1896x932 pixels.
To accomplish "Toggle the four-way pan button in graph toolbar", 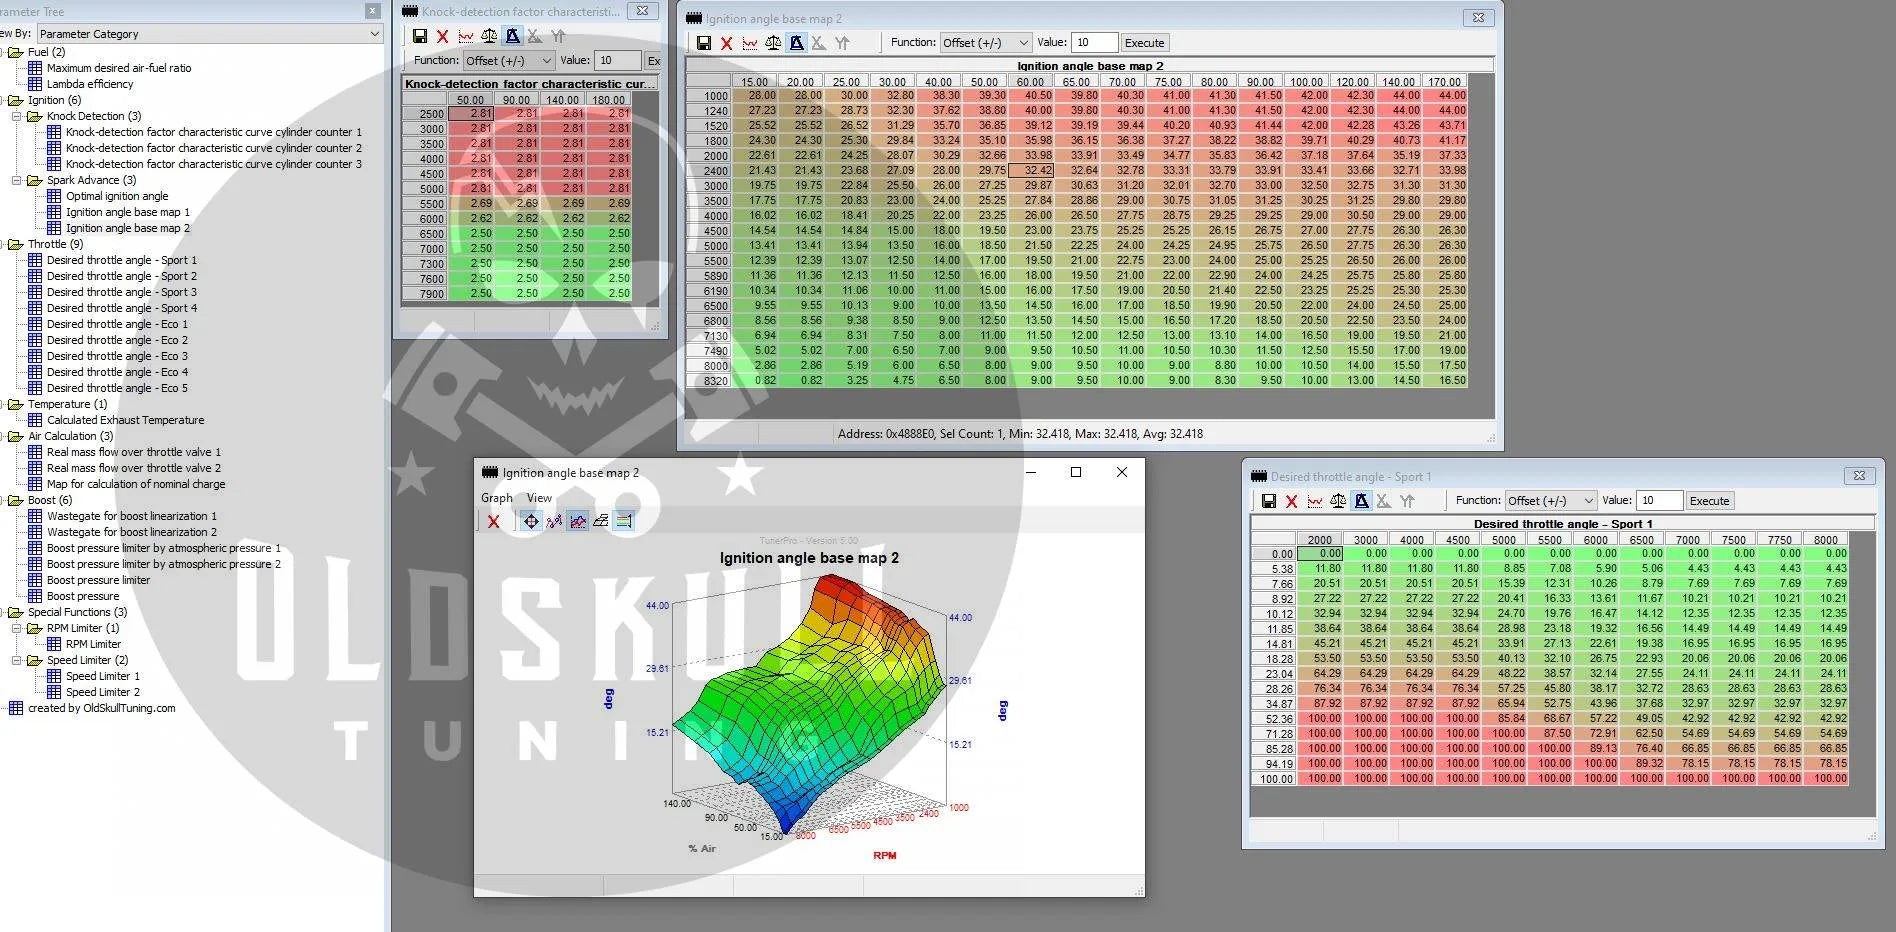I will point(531,521).
